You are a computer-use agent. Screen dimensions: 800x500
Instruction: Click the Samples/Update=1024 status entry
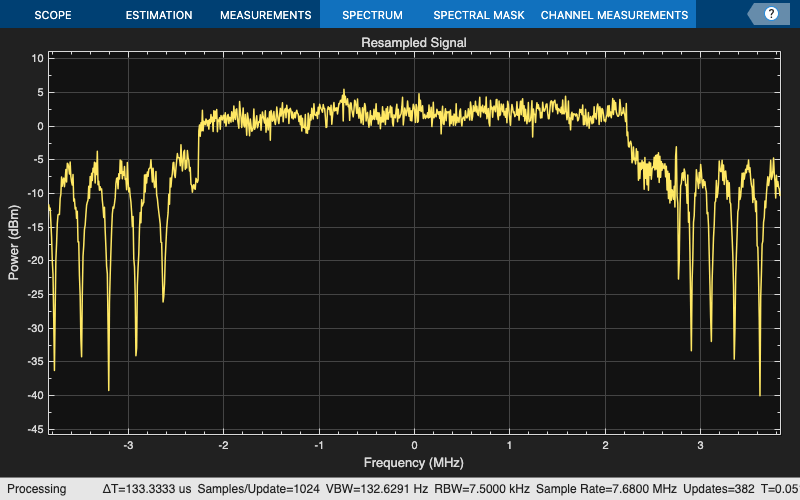point(258,489)
